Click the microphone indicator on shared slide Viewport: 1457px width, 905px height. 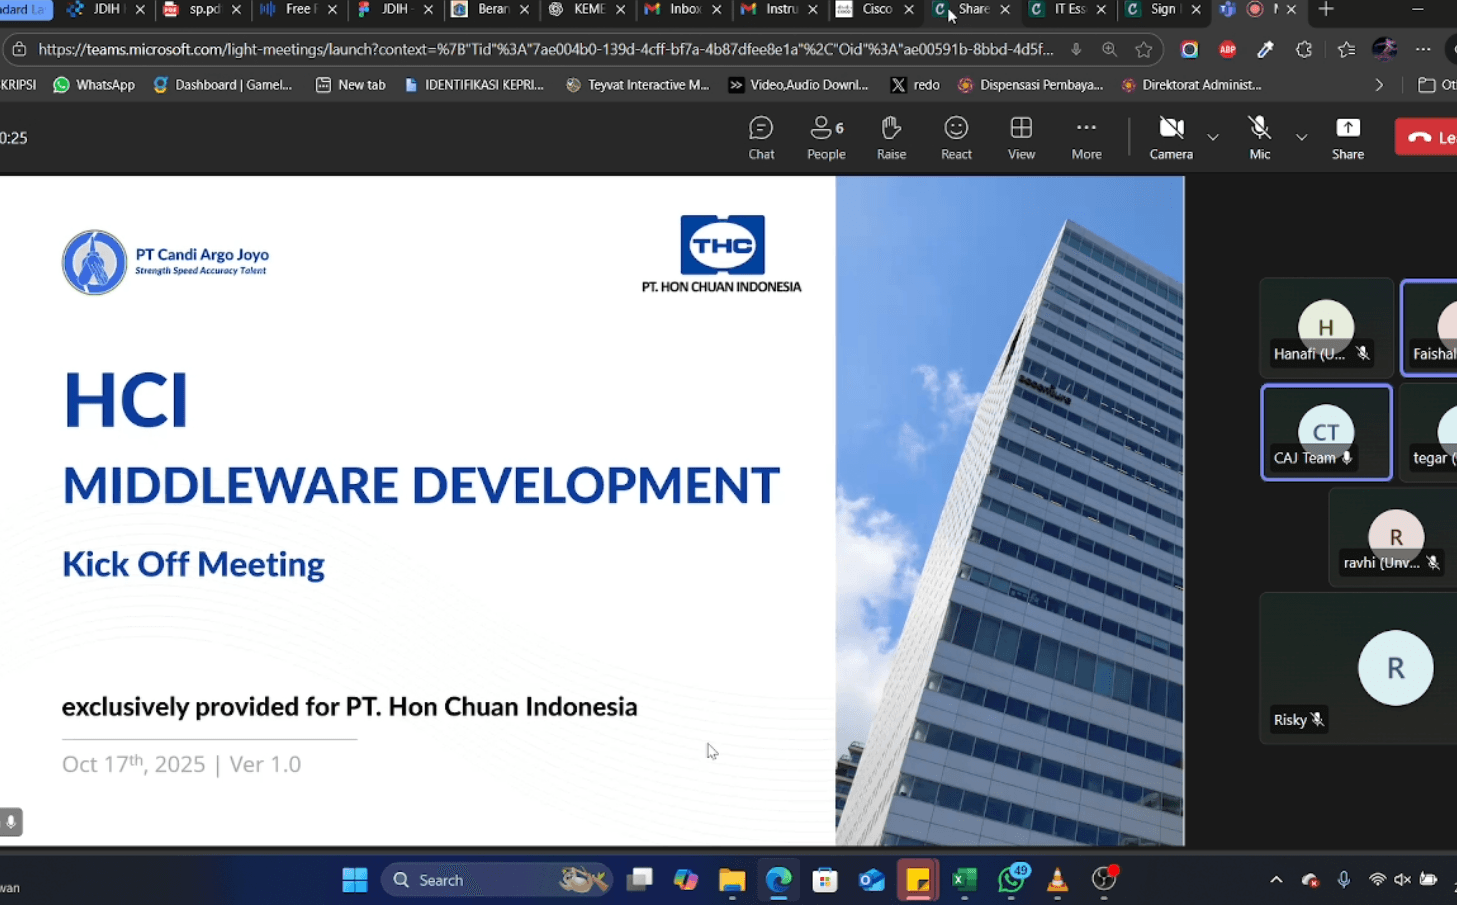[x=11, y=822]
